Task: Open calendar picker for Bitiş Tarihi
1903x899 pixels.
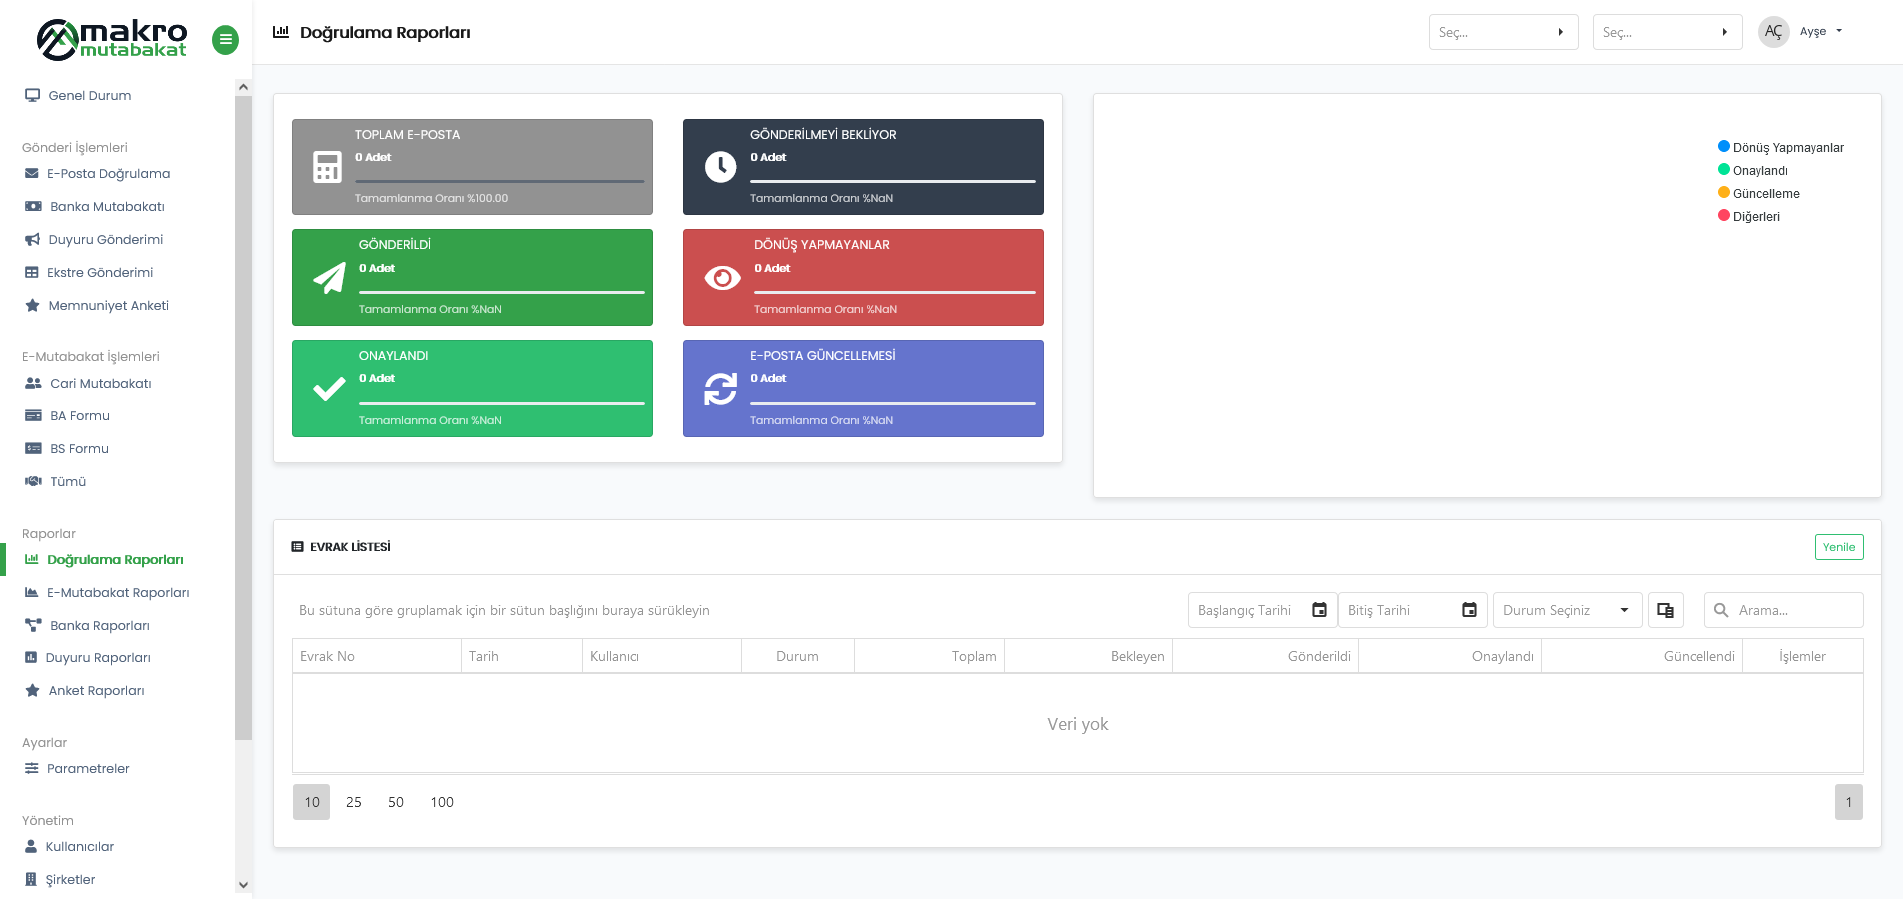Action: point(1469,610)
